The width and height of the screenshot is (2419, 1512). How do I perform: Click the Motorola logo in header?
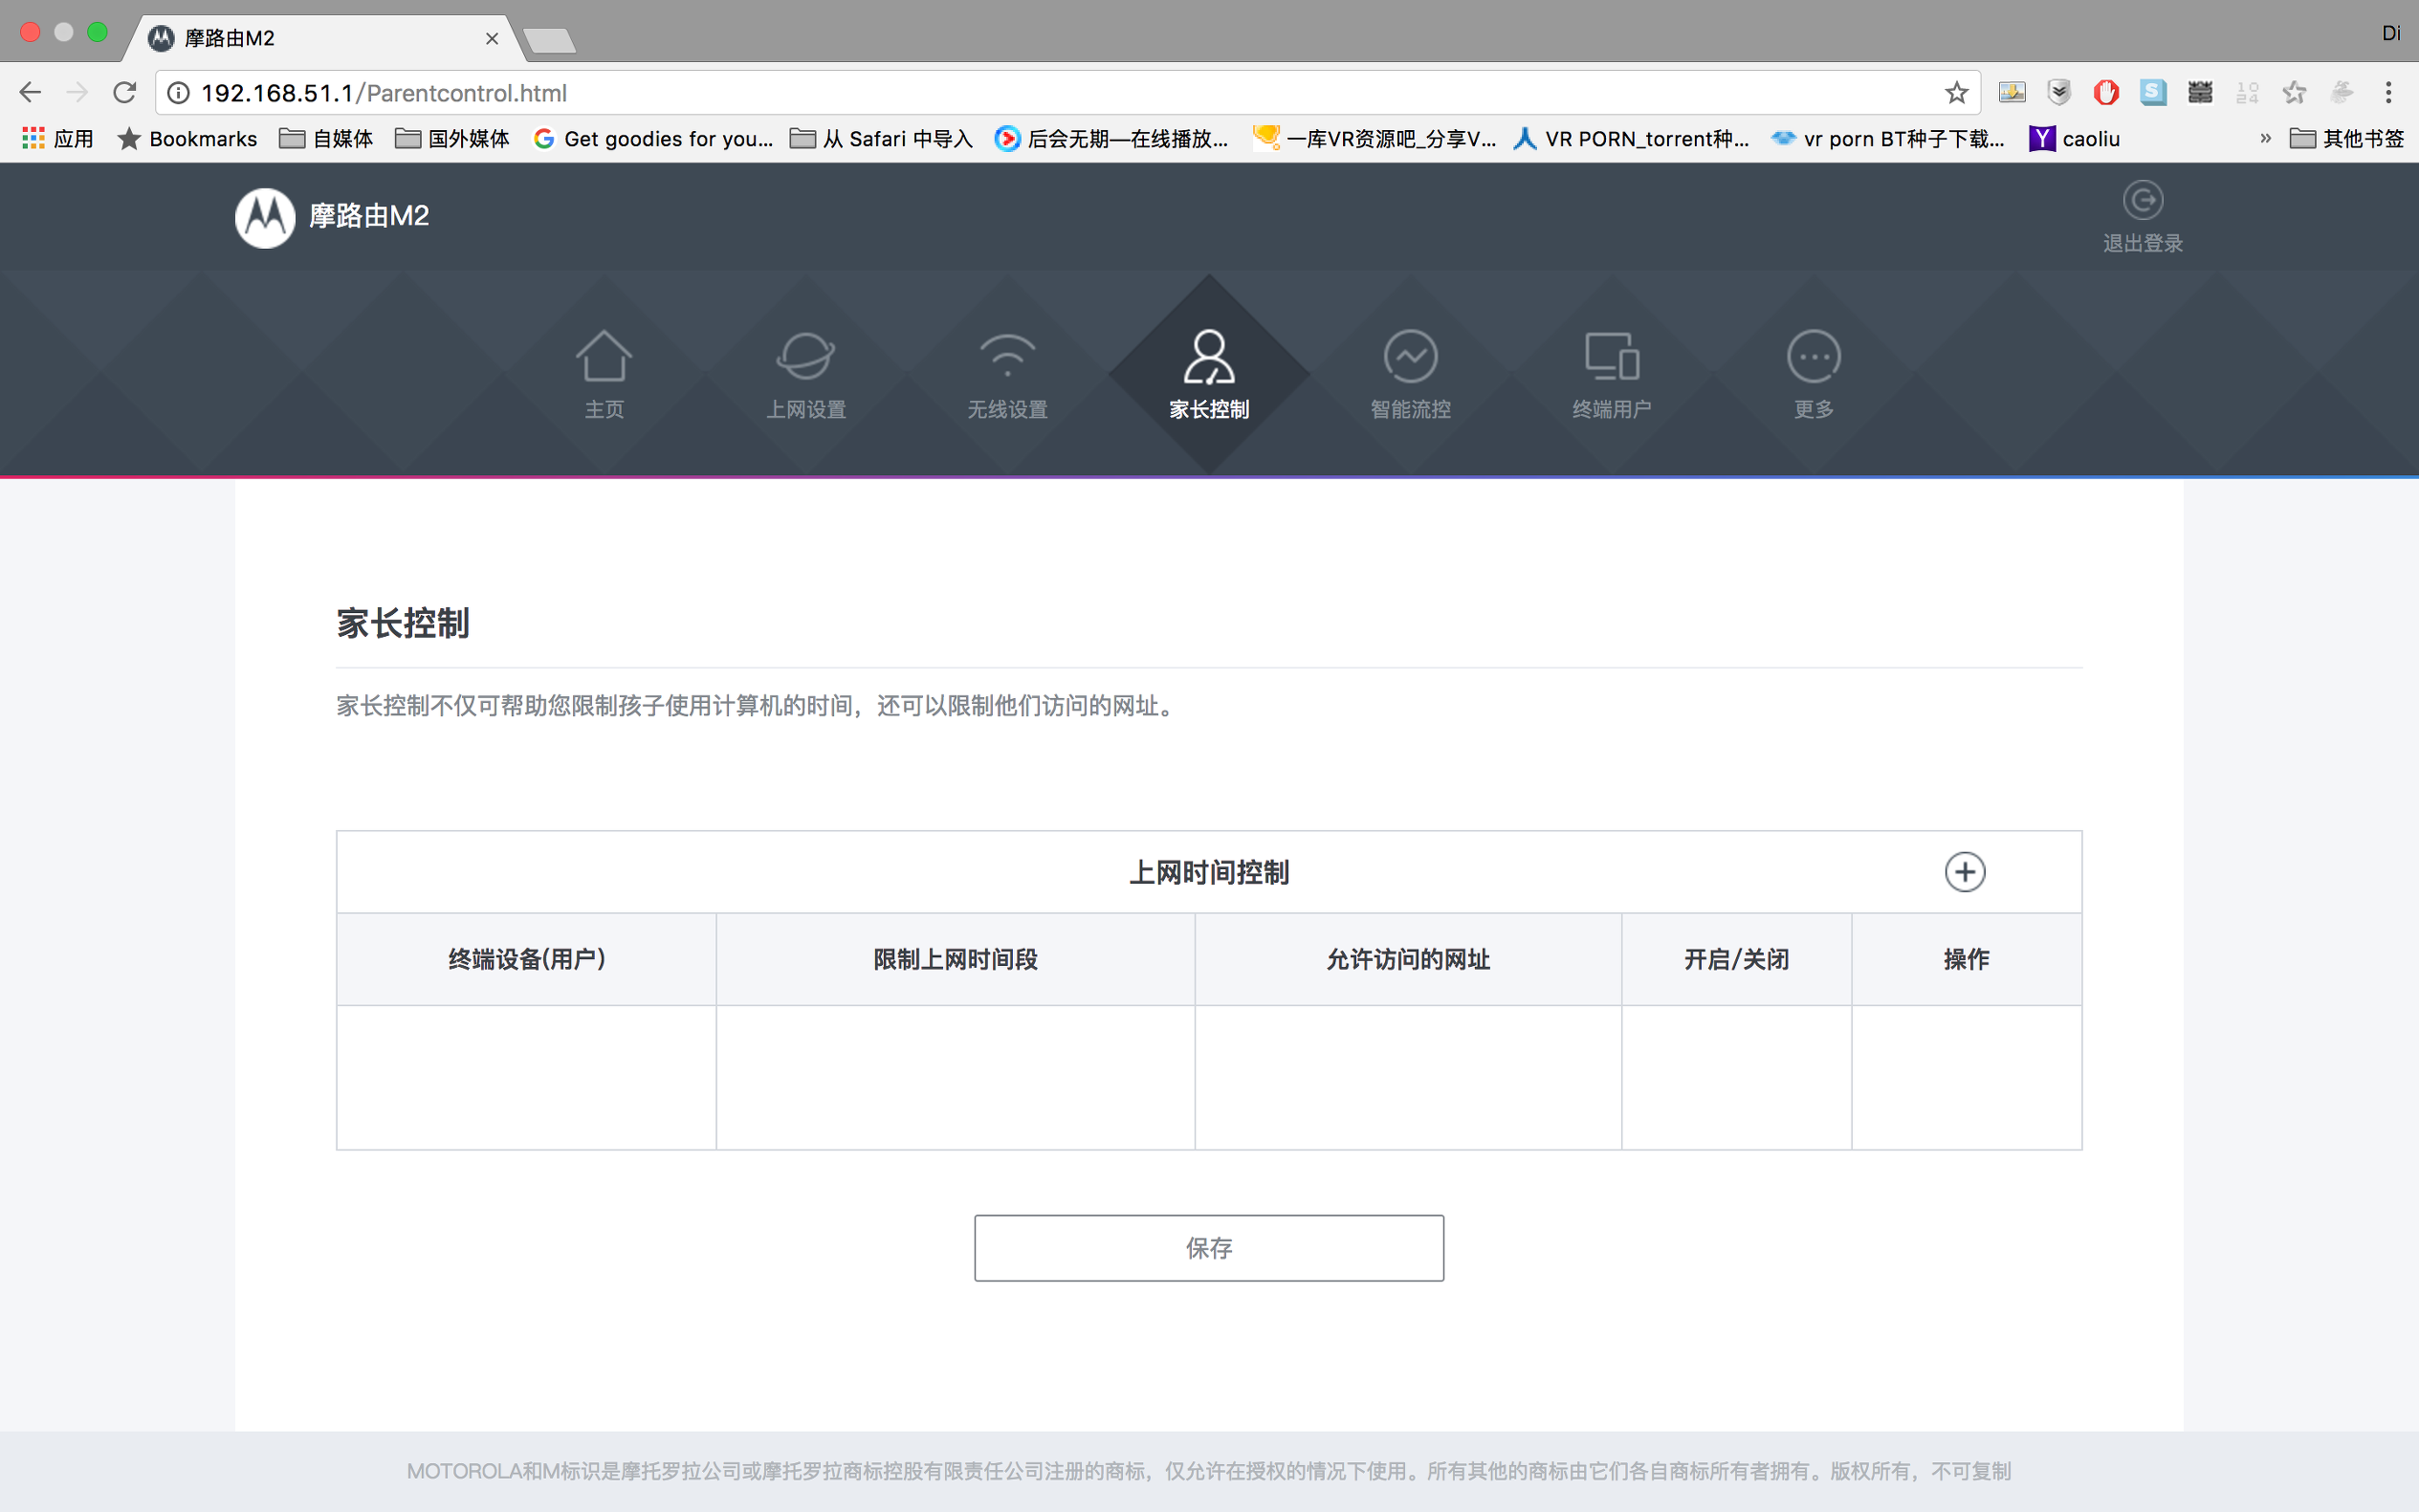tap(265, 217)
